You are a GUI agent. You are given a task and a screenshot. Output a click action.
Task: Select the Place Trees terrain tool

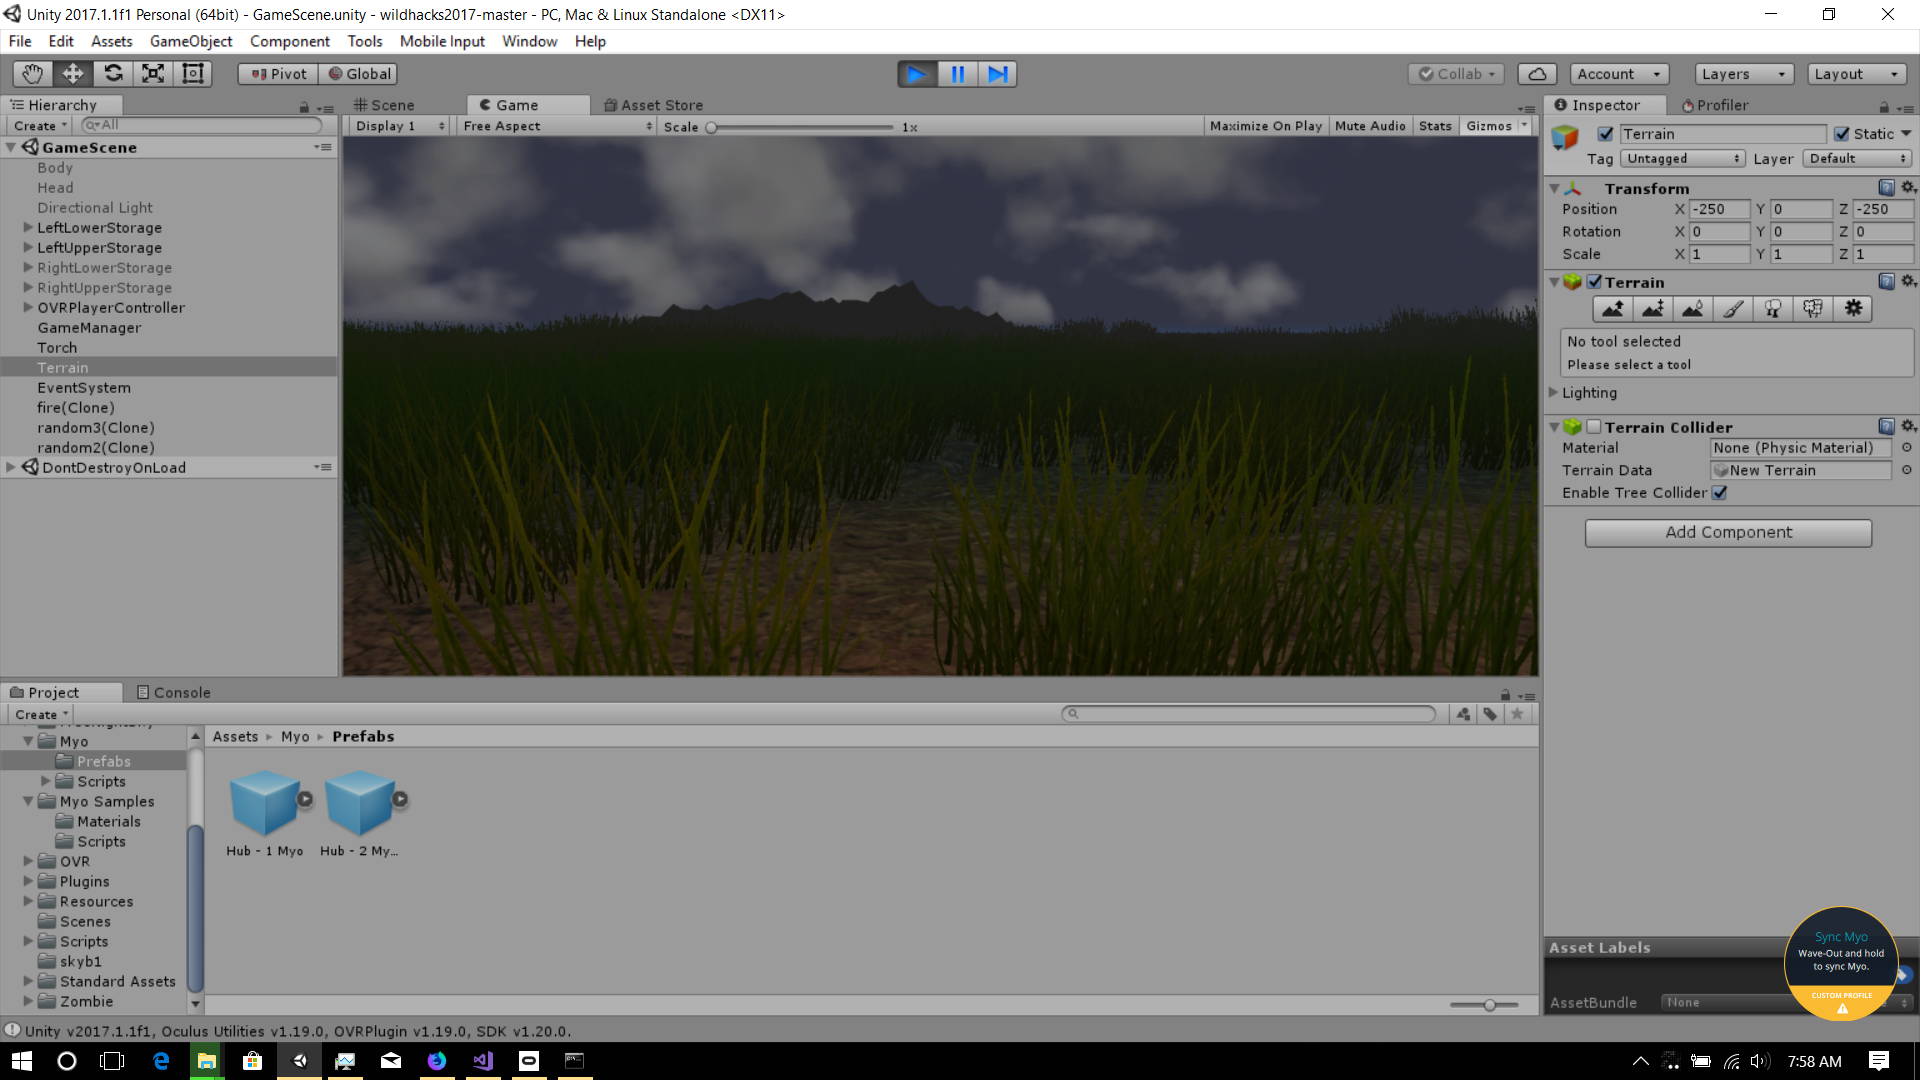tap(1773, 309)
